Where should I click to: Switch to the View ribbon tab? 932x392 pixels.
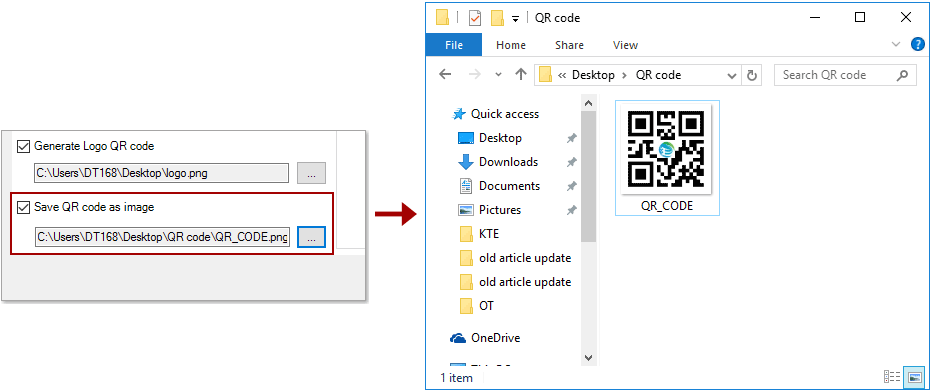tap(625, 45)
